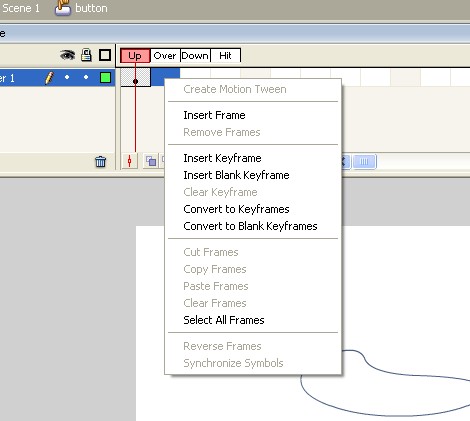Click Layer 1 green outline color swatch
Viewport: 470px width, 421px height.
pyautogui.click(x=105, y=78)
